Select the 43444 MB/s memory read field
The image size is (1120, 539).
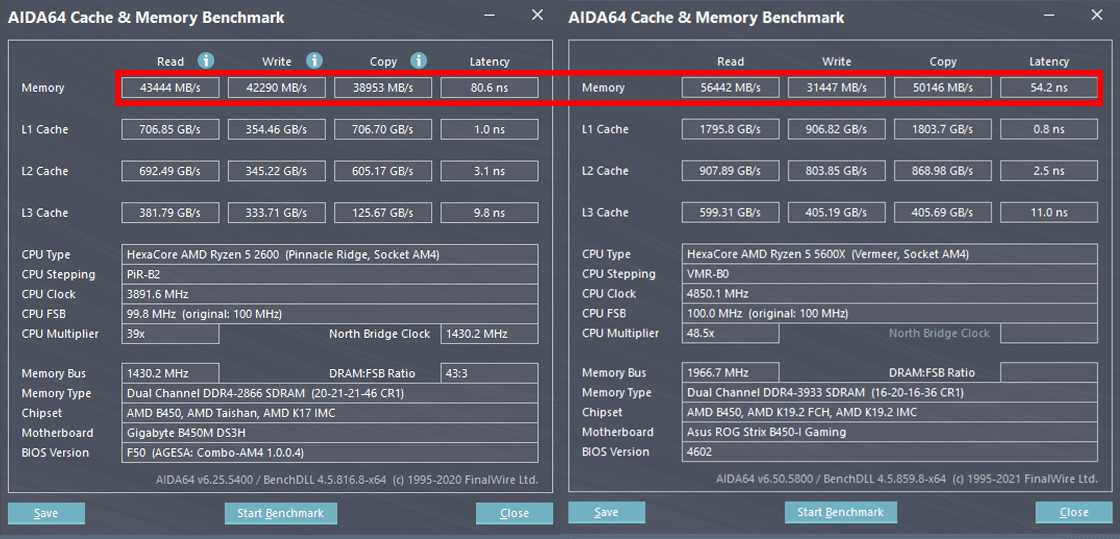pyautogui.click(x=170, y=88)
